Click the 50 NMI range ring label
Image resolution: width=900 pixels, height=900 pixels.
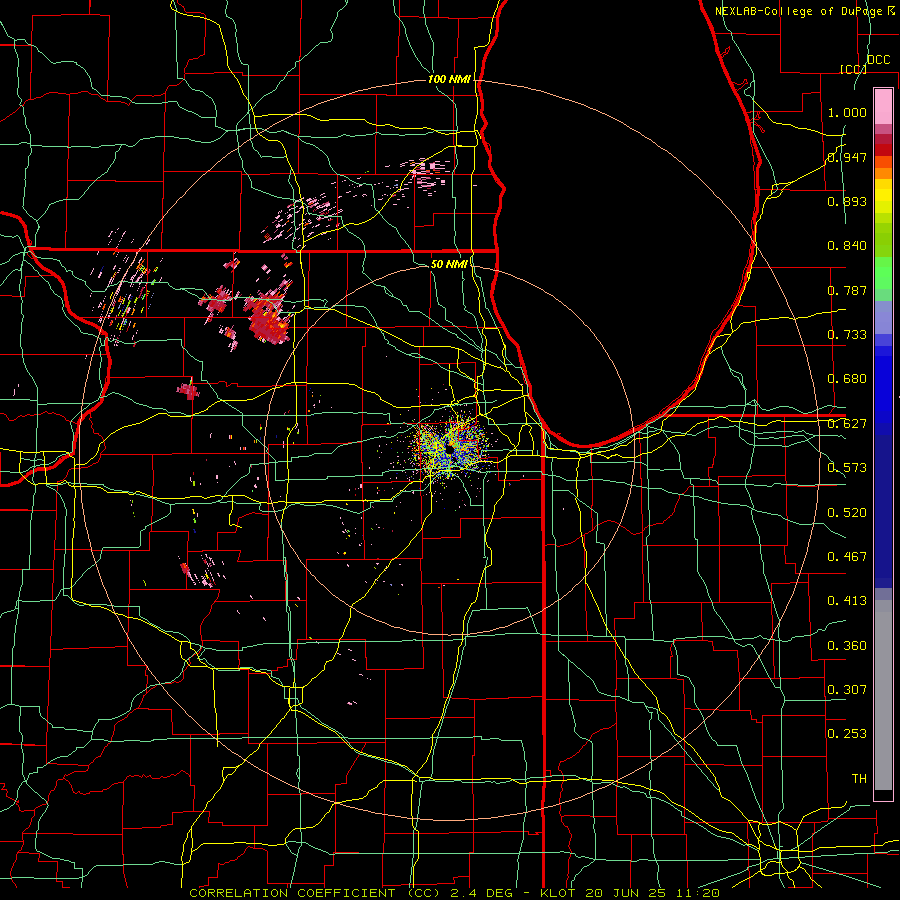tap(449, 264)
